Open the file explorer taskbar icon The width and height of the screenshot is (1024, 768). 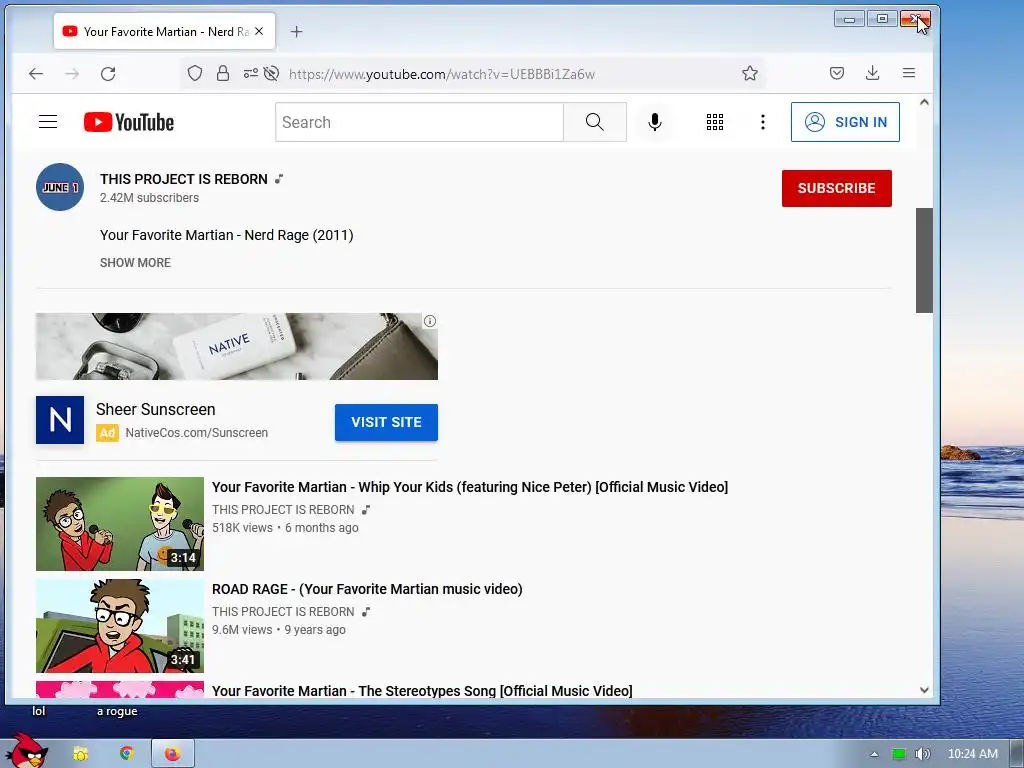pyautogui.click(x=80, y=754)
